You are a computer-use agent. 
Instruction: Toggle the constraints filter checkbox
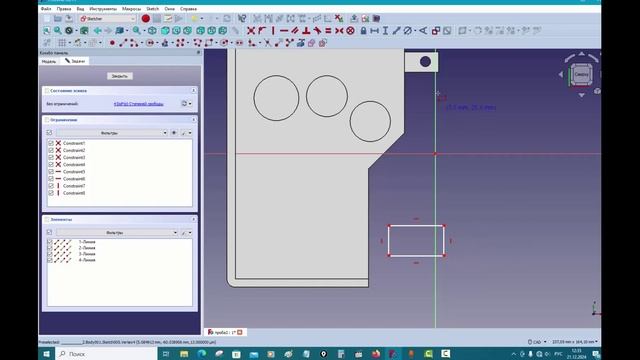pyautogui.click(x=49, y=133)
